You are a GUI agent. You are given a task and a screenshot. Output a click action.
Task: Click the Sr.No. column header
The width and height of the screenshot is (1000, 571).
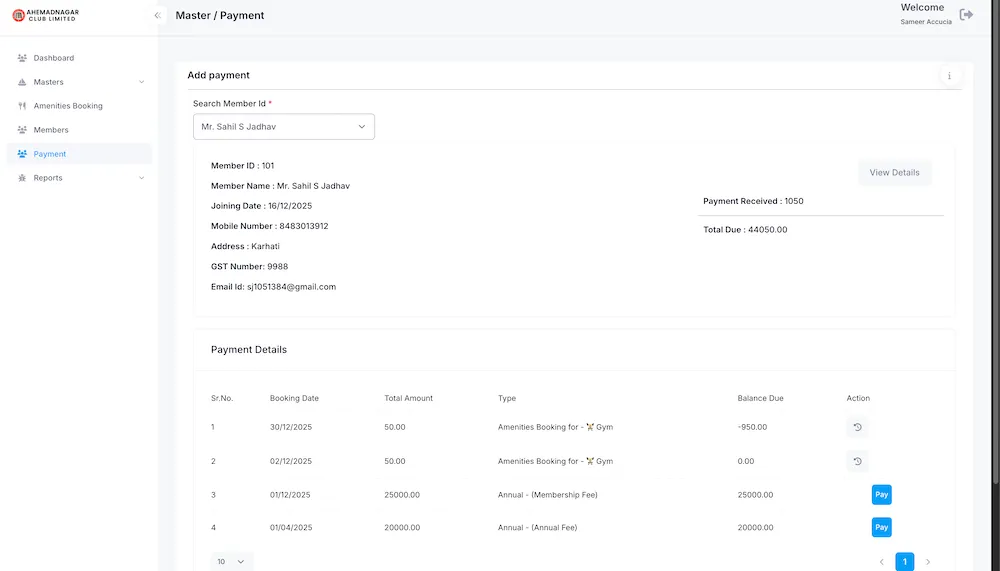click(x=222, y=398)
